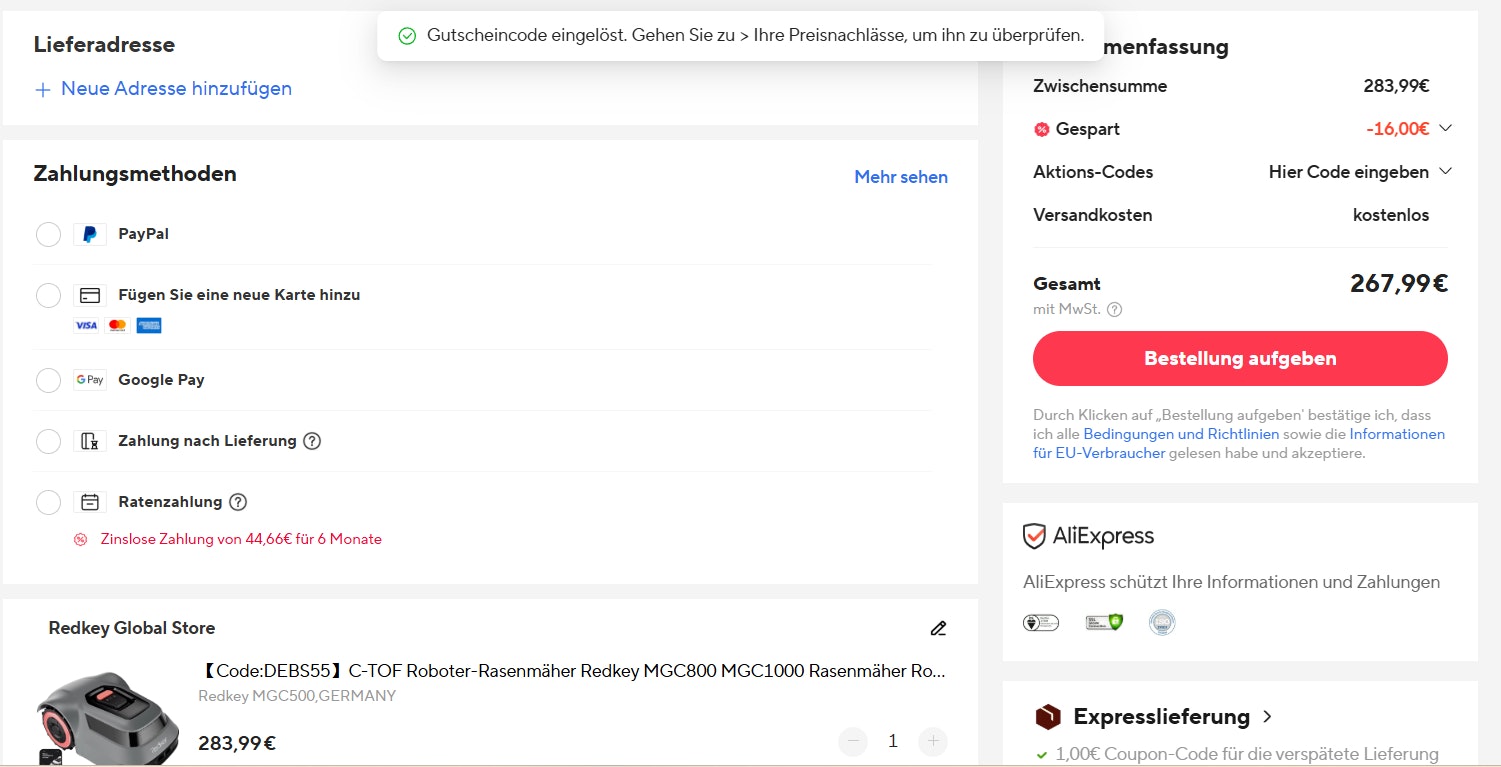The height and width of the screenshot is (767, 1501).
Task: Expand the Gespart savings details chevron
Action: [1444, 128]
